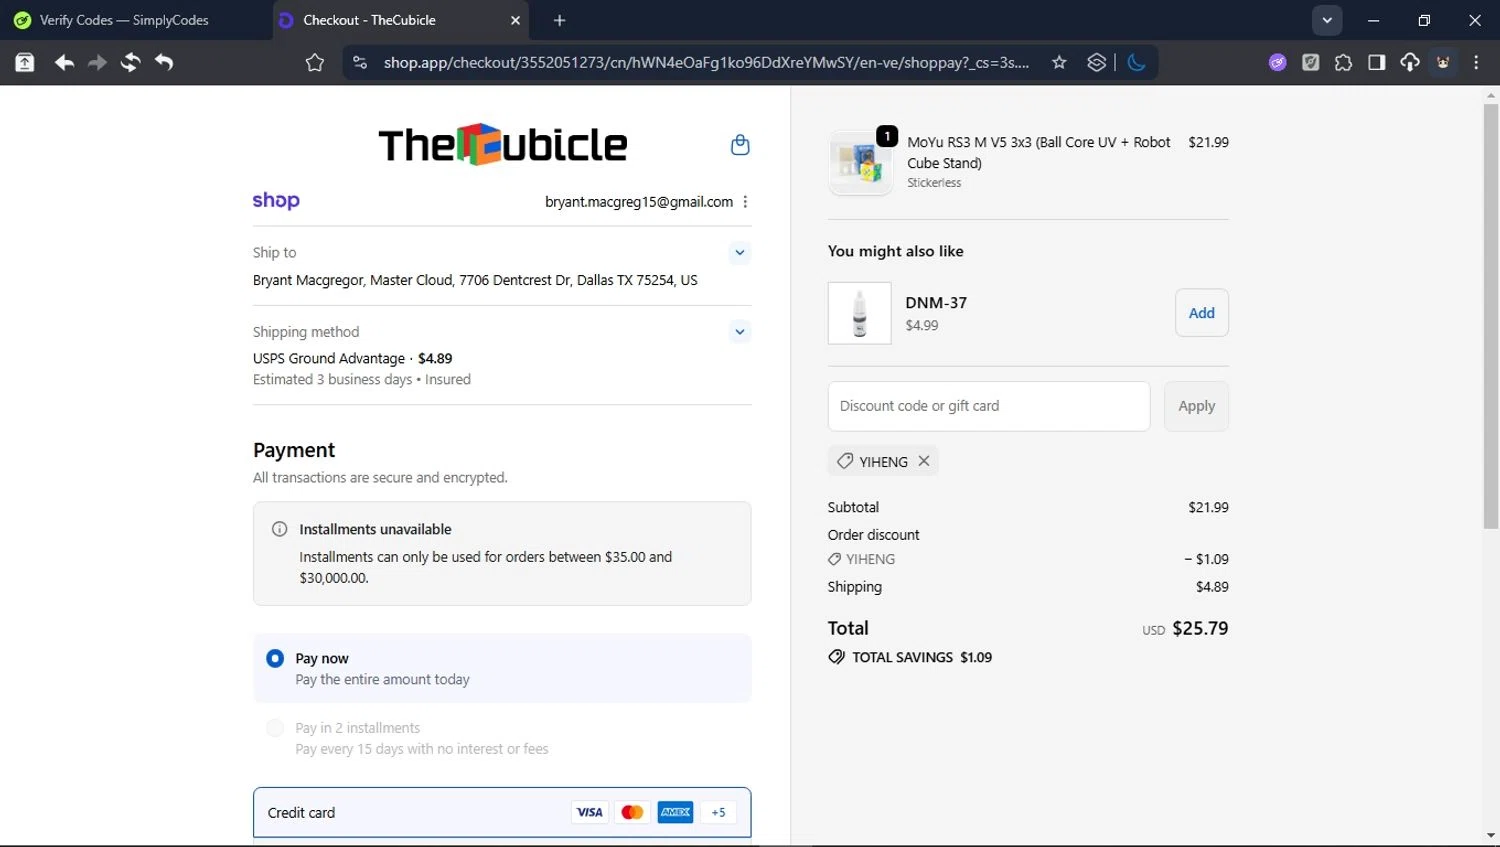Click the Total amount $25.79

click(x=1200, y=628)
